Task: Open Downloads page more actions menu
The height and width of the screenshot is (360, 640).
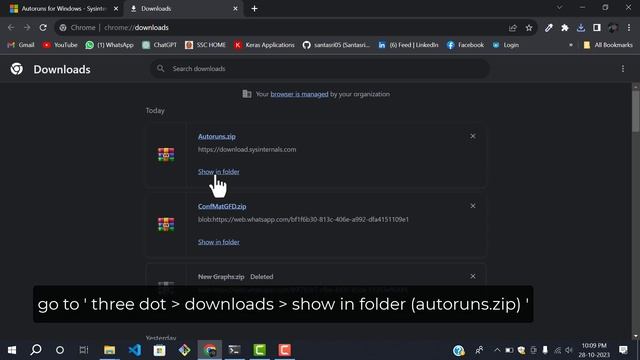Action: (x=623, y=69)
